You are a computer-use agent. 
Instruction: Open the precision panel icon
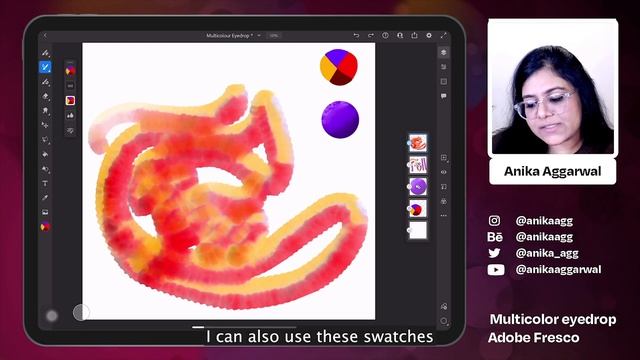click(444, 82)
